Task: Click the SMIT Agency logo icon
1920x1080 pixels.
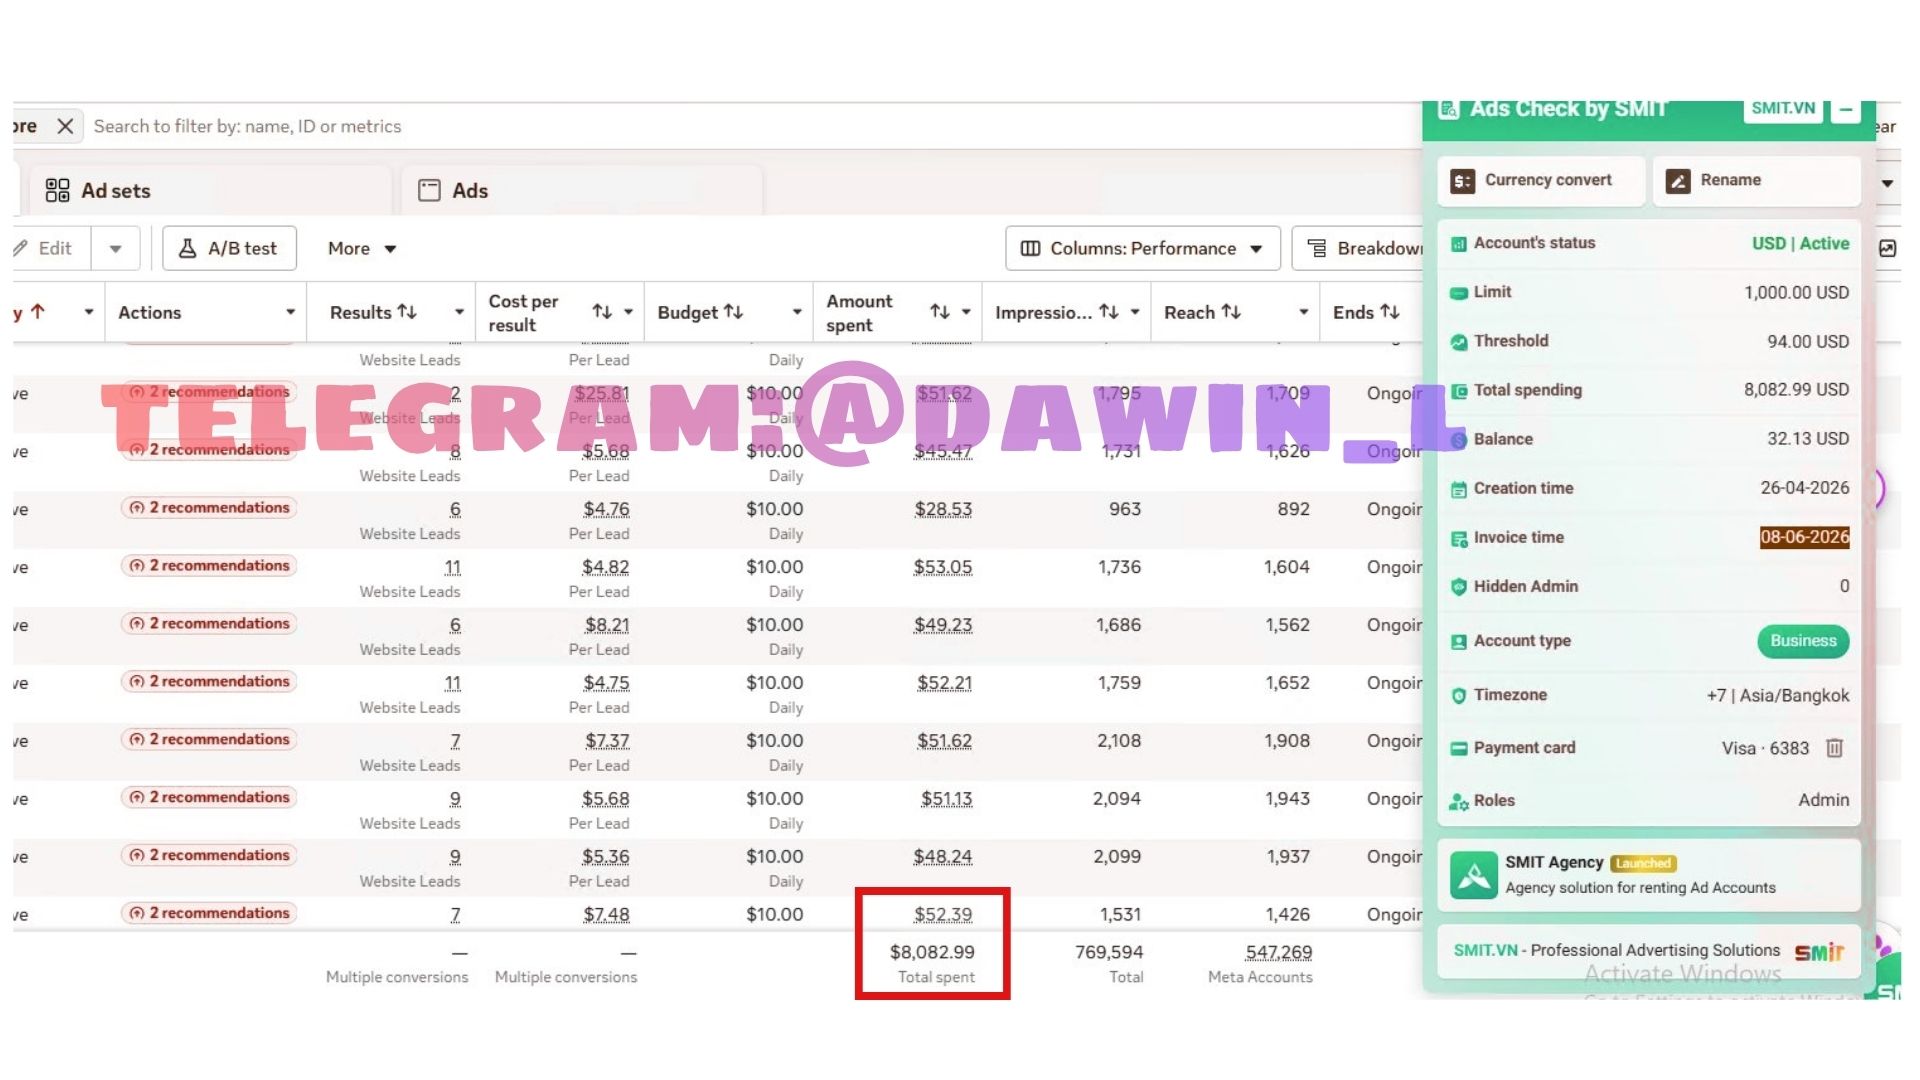Action: (1474, 875)
